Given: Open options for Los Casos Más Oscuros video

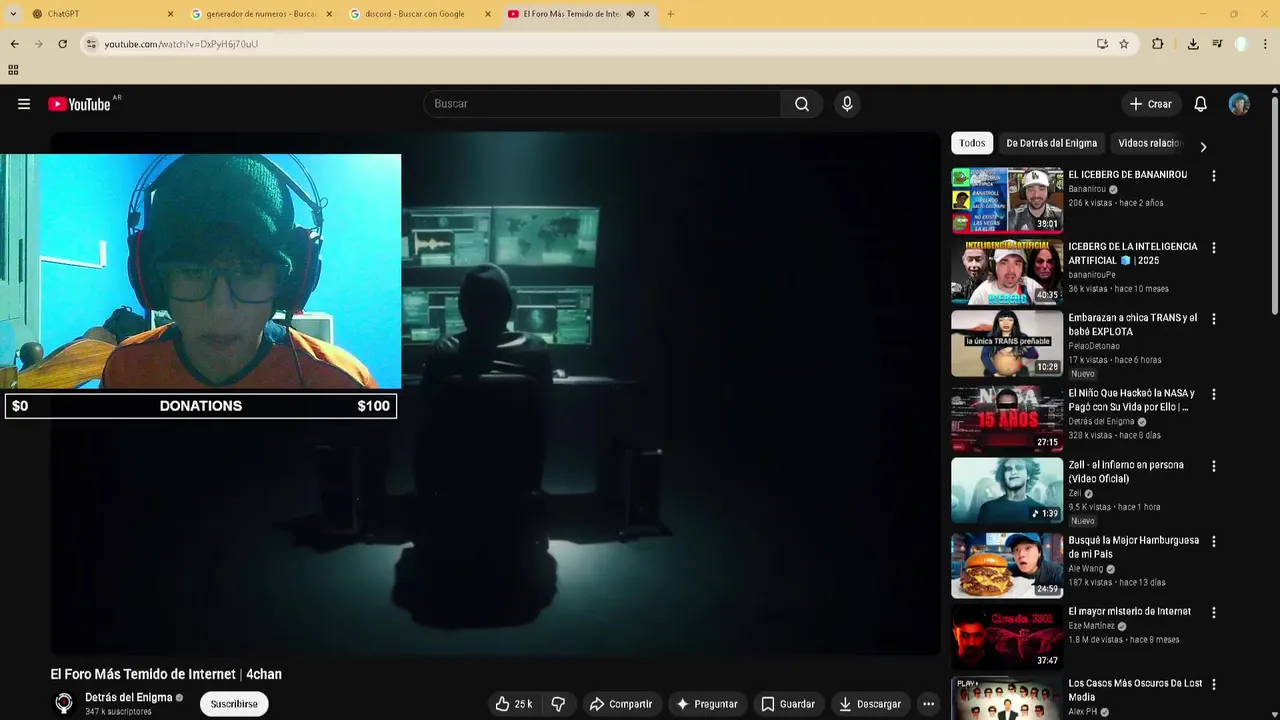Looking at the screenshot, I should point(1214,685).
